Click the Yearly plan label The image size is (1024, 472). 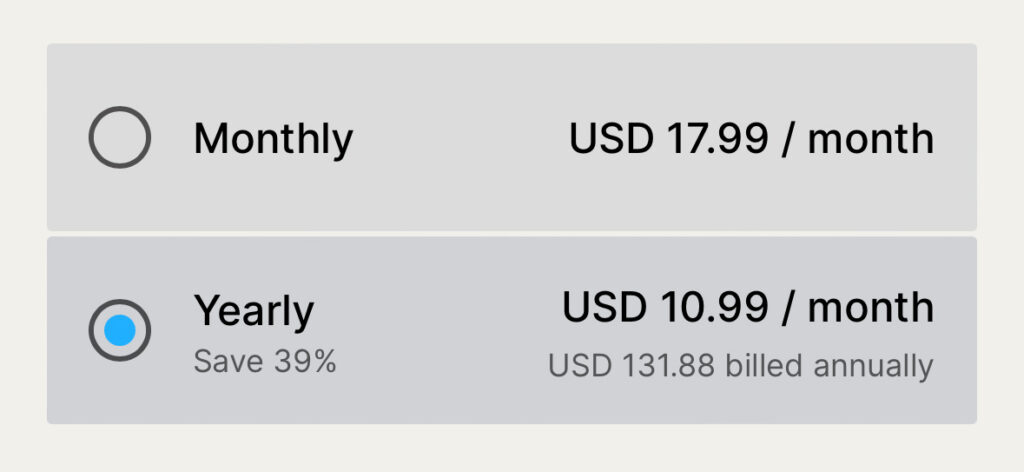point(254,311)
